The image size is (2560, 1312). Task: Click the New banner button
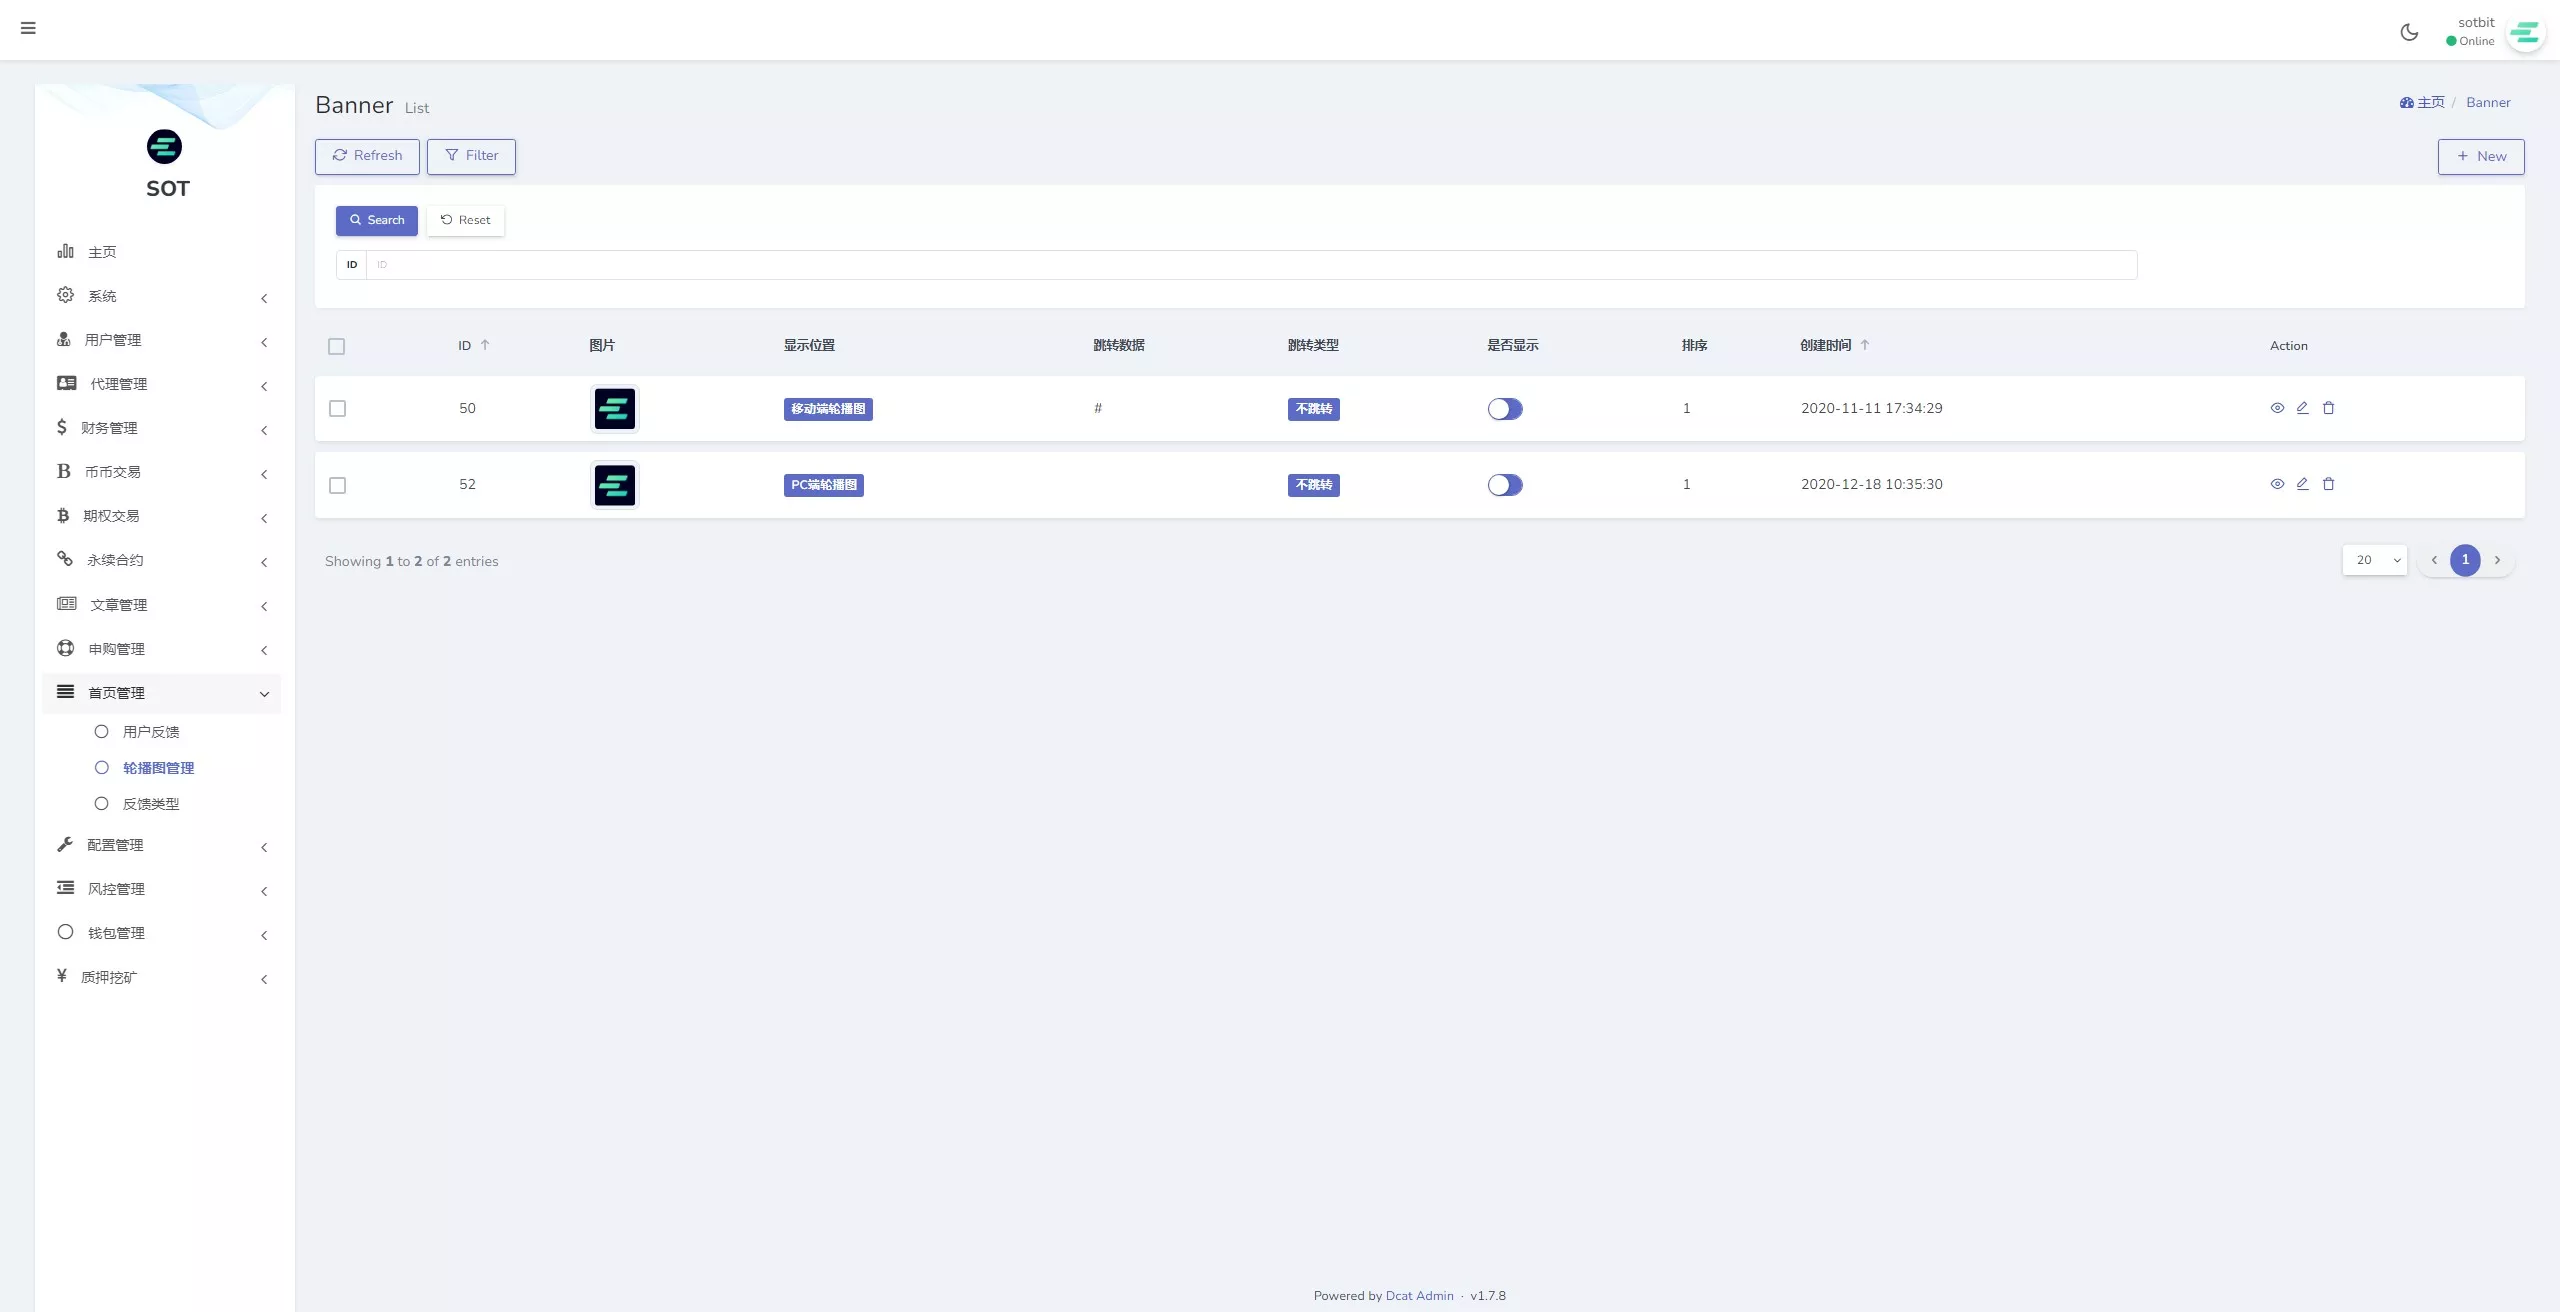click(x=2480, y=156)
